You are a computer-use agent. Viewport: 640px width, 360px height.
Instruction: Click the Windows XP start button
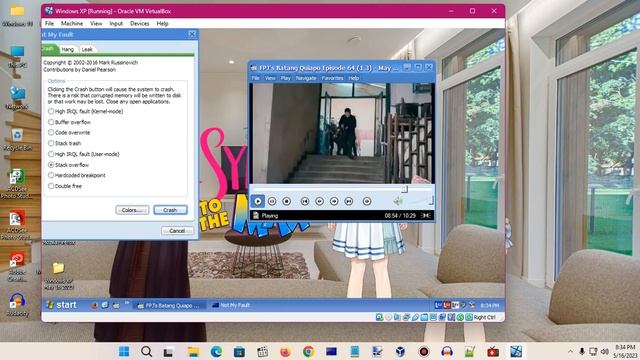(x=61, y=305)
